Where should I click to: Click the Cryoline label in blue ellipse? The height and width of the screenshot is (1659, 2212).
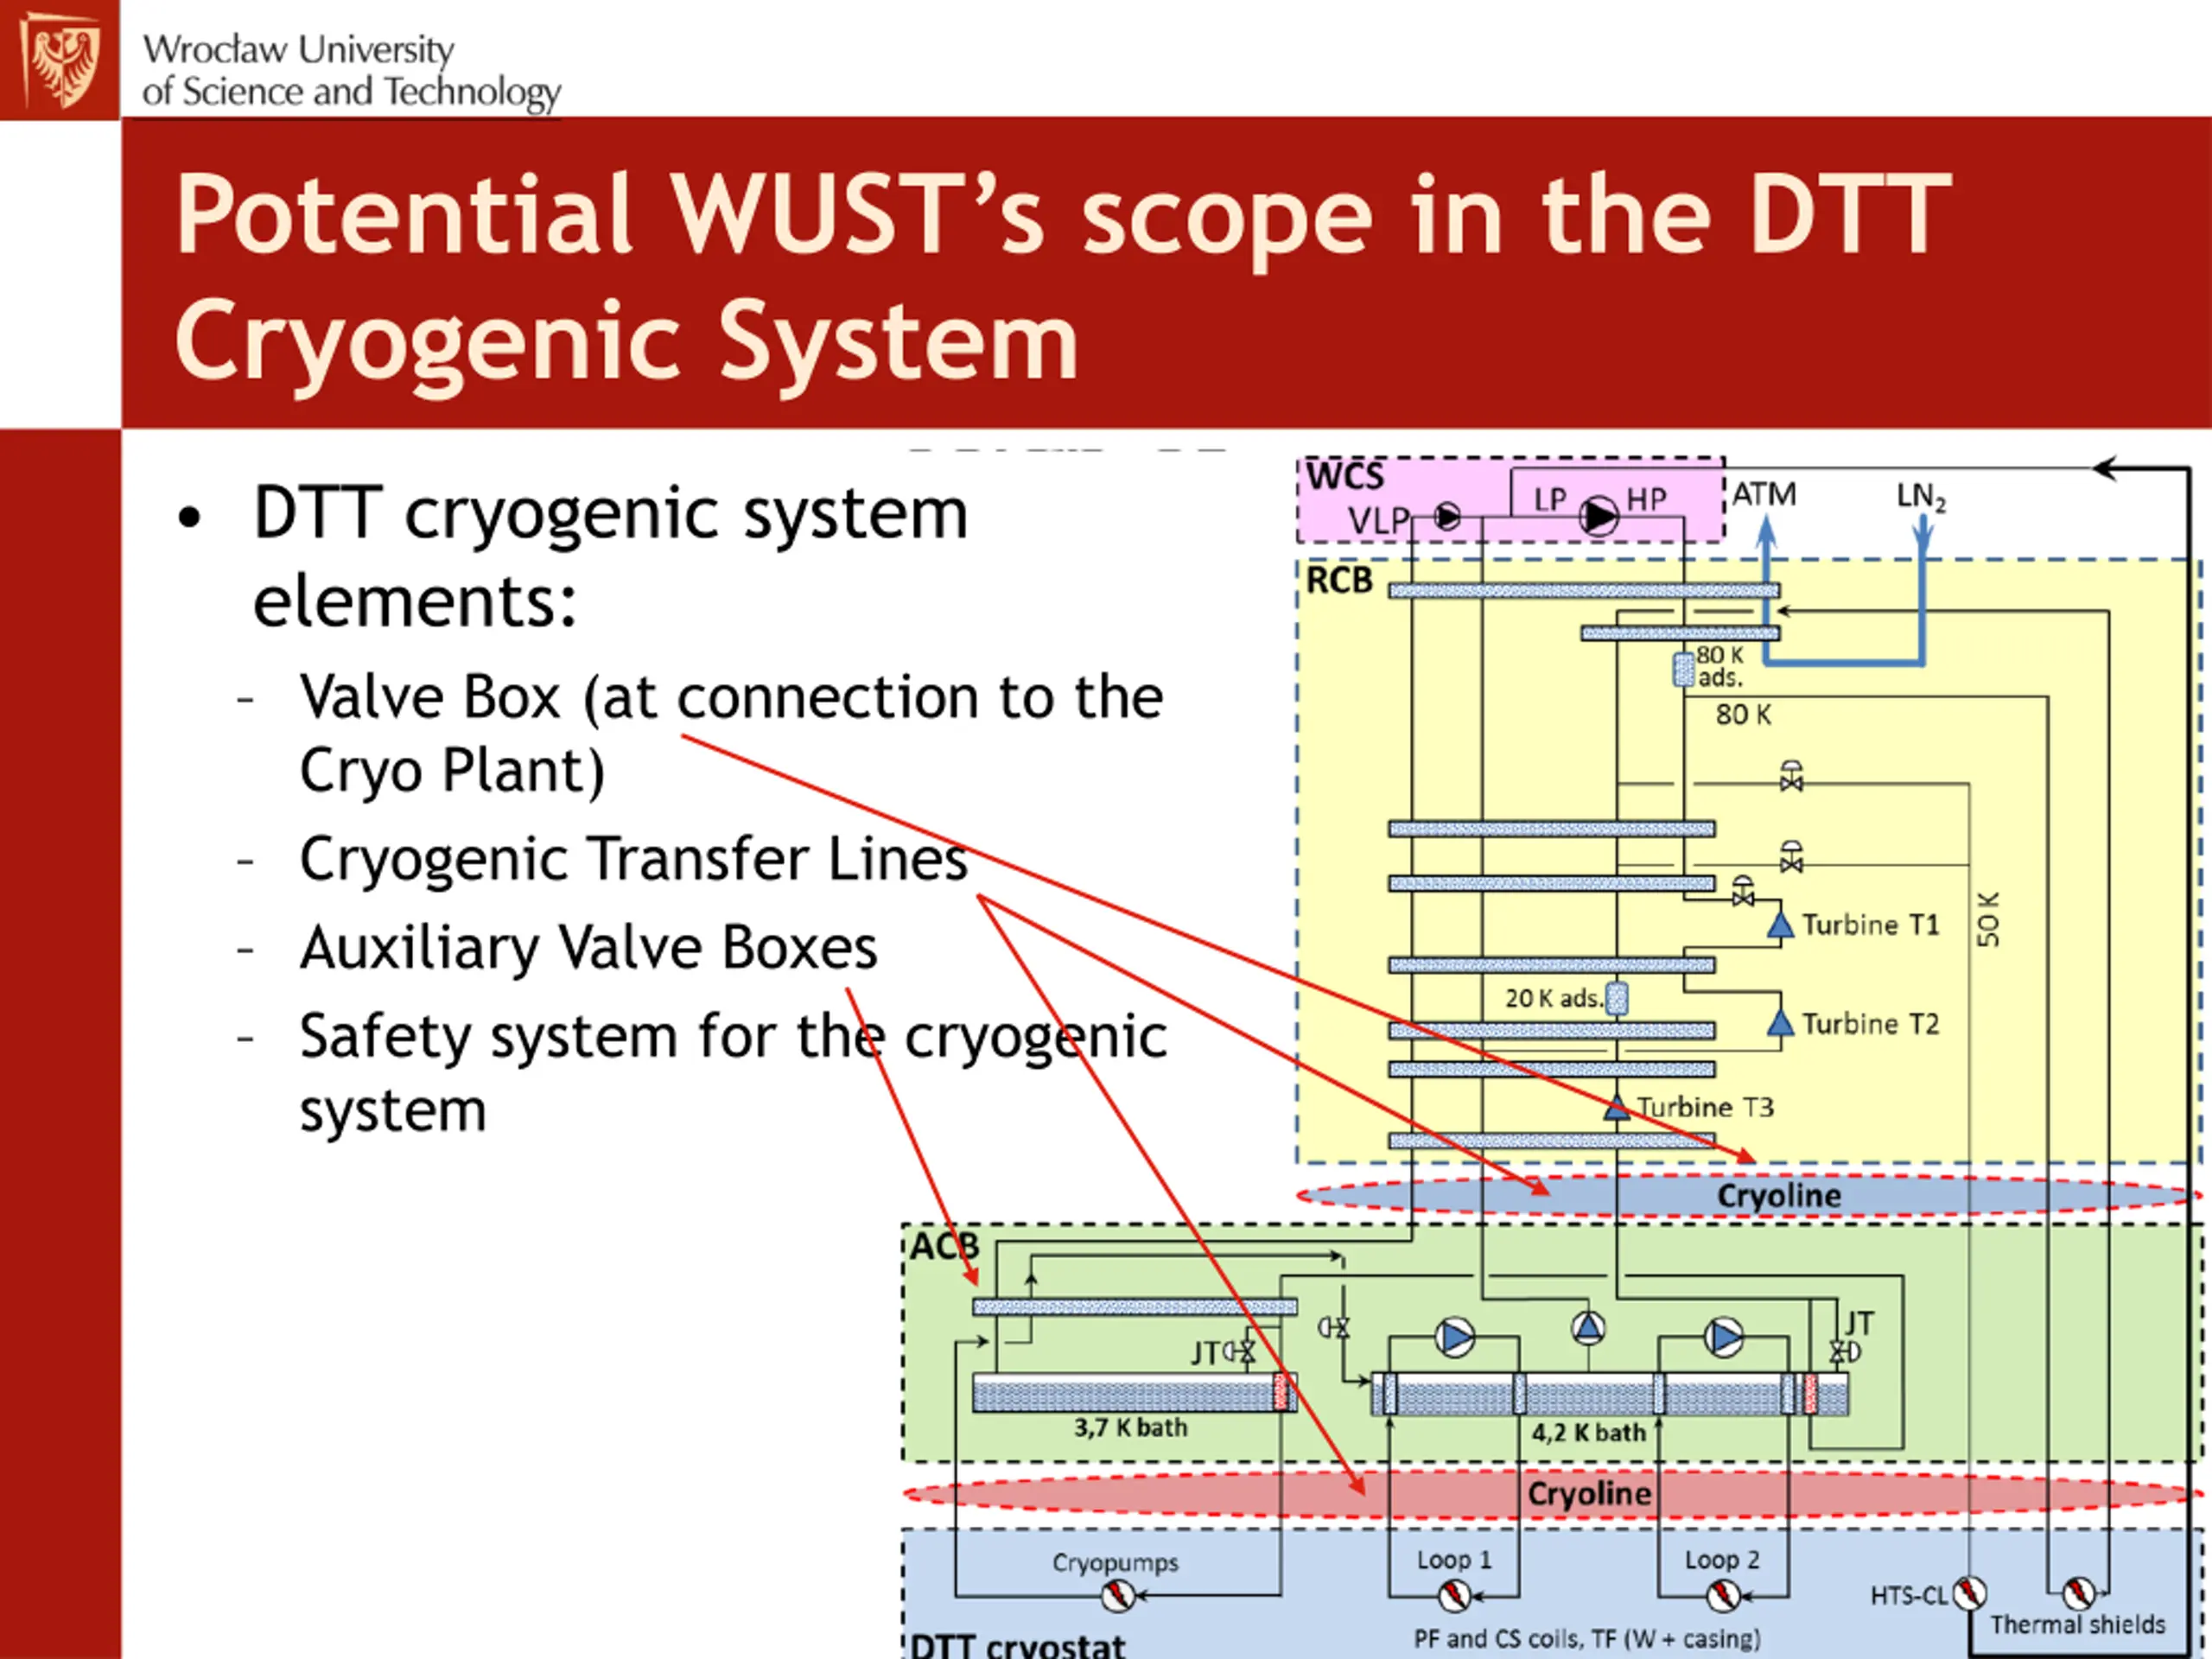(x=1779, y=1195)
